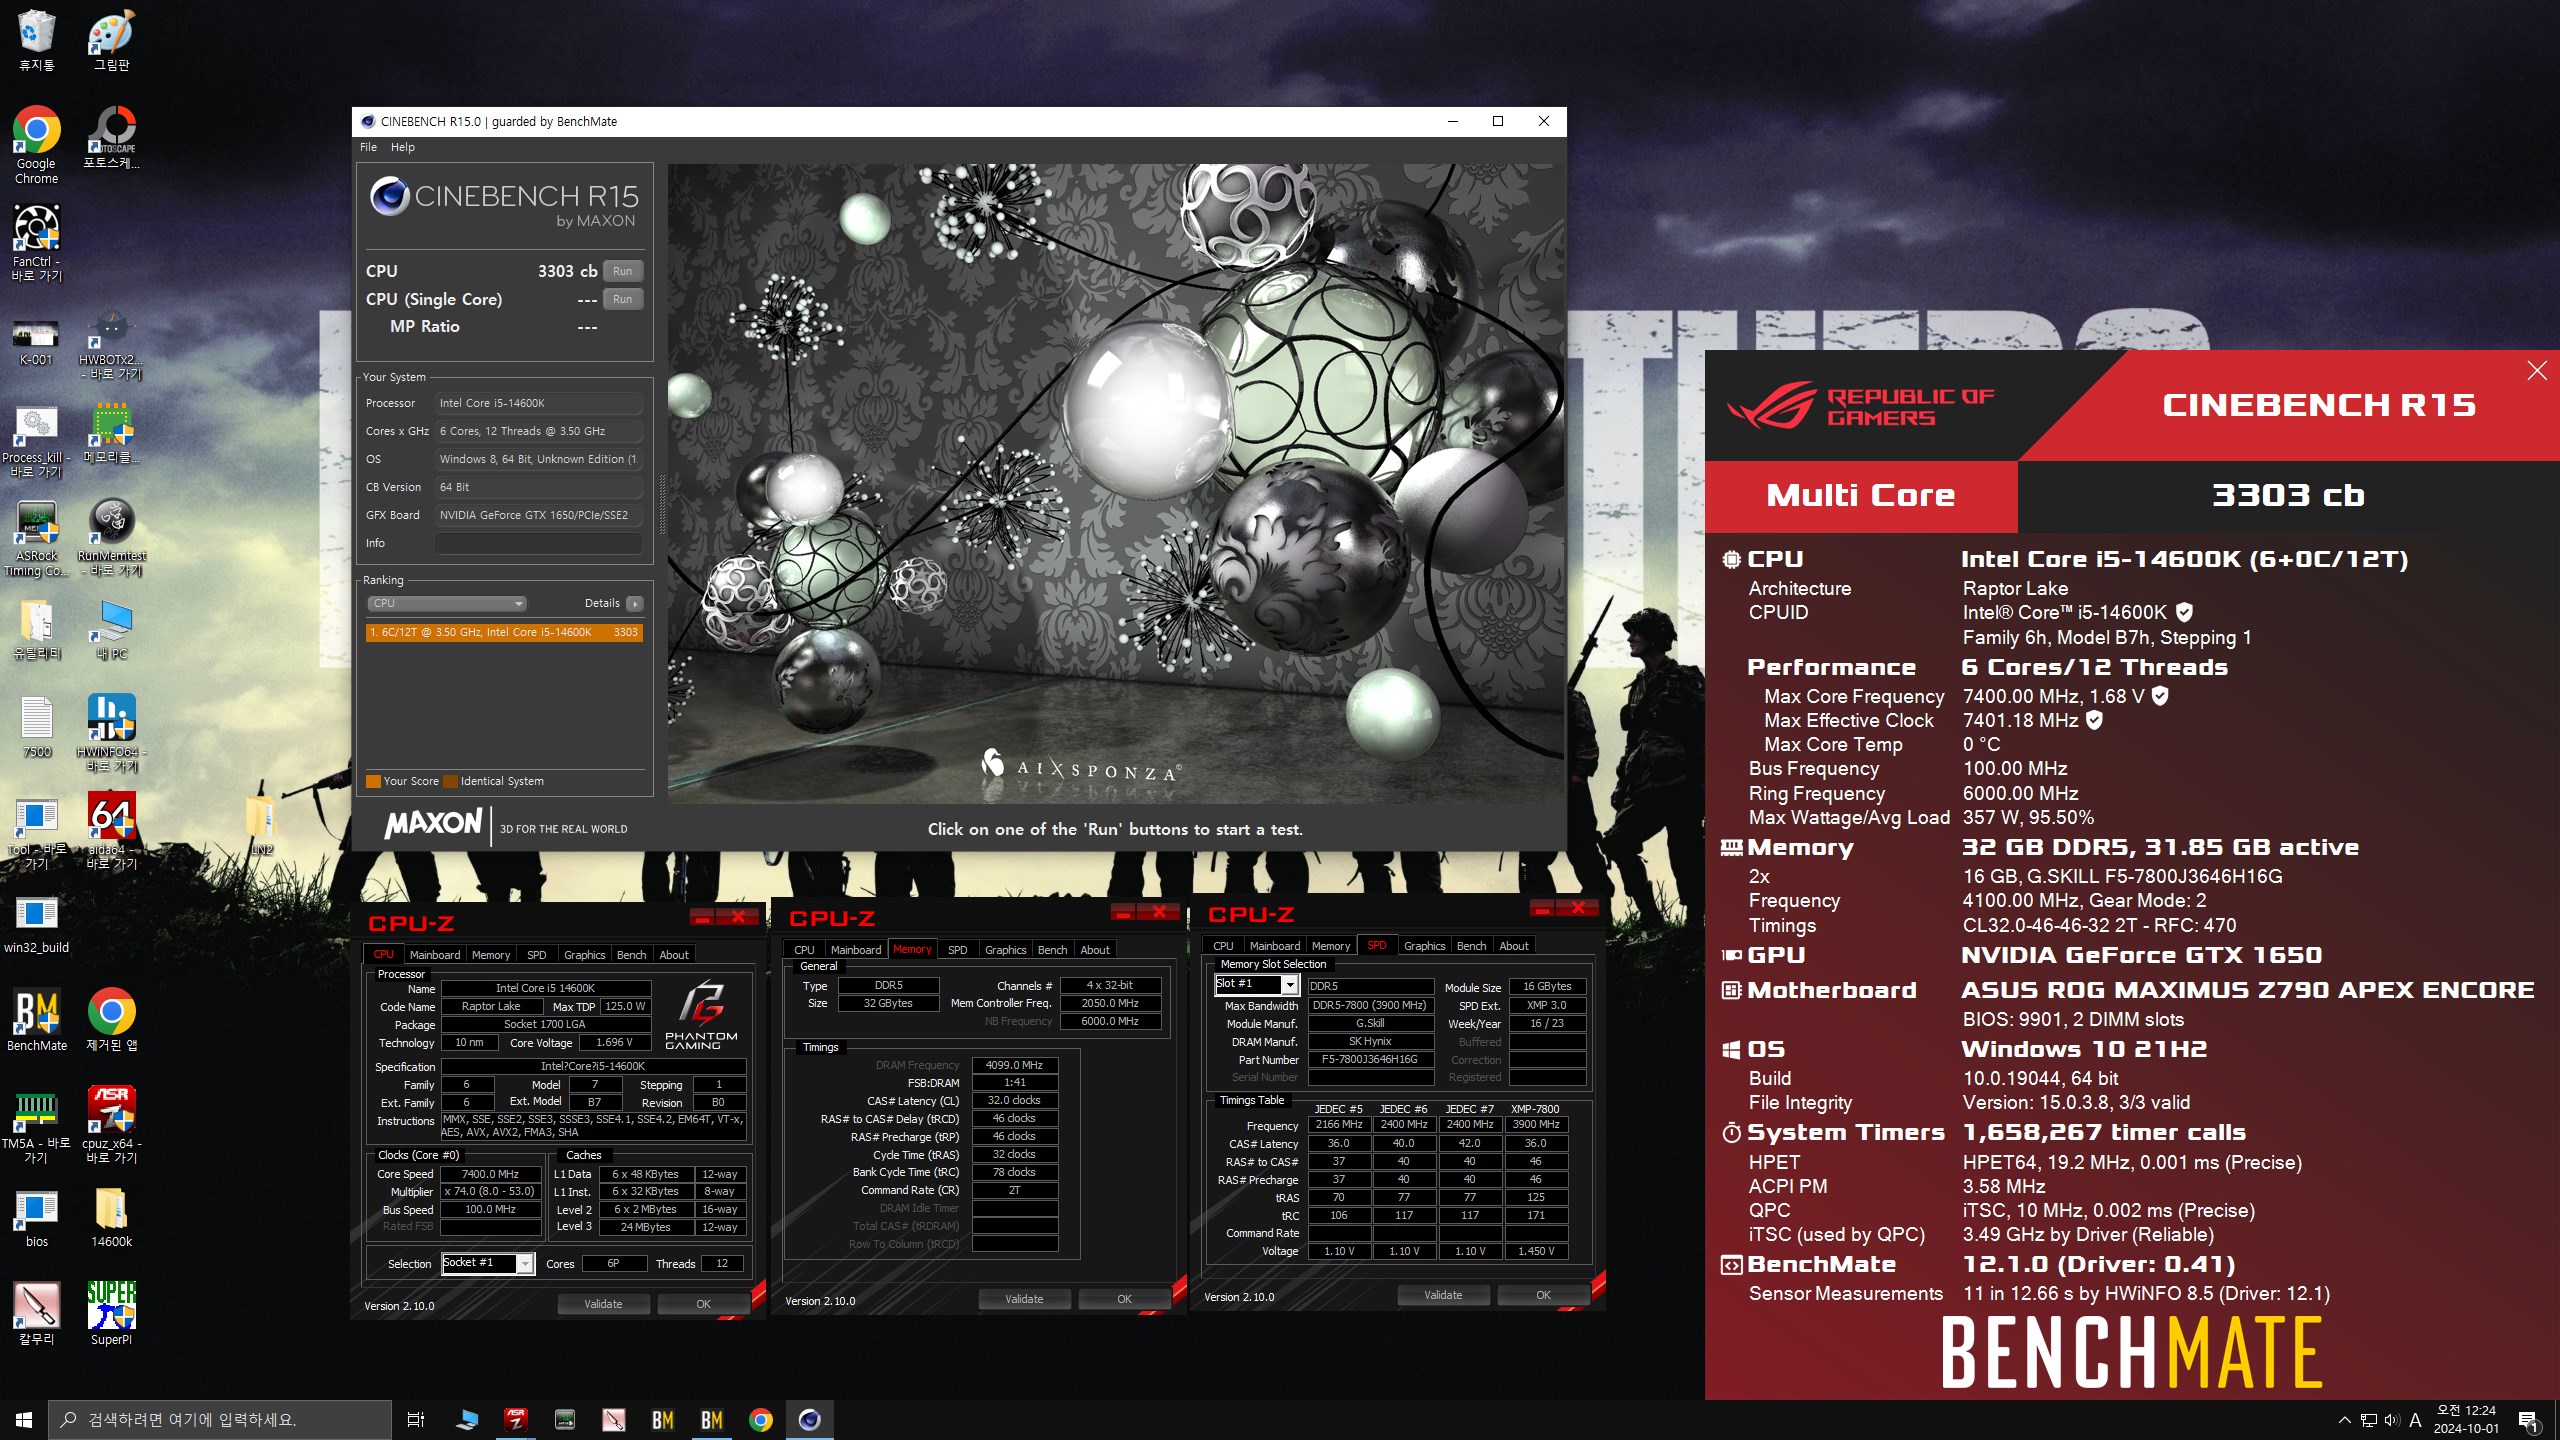The height and width of the screenshot is (1440, 2560).
Task: Open the HWBOTX2 shortcut icon
Action: click(111, 345)
